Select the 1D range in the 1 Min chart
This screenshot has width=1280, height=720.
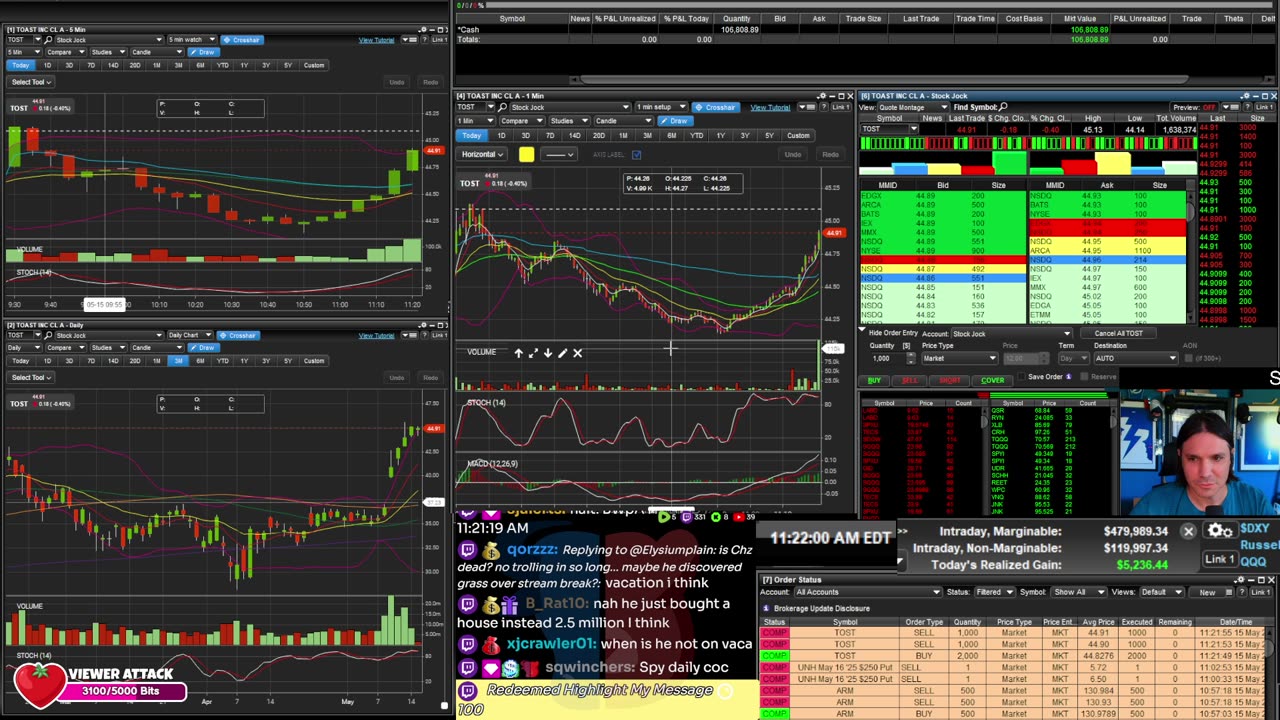(501, 136)
